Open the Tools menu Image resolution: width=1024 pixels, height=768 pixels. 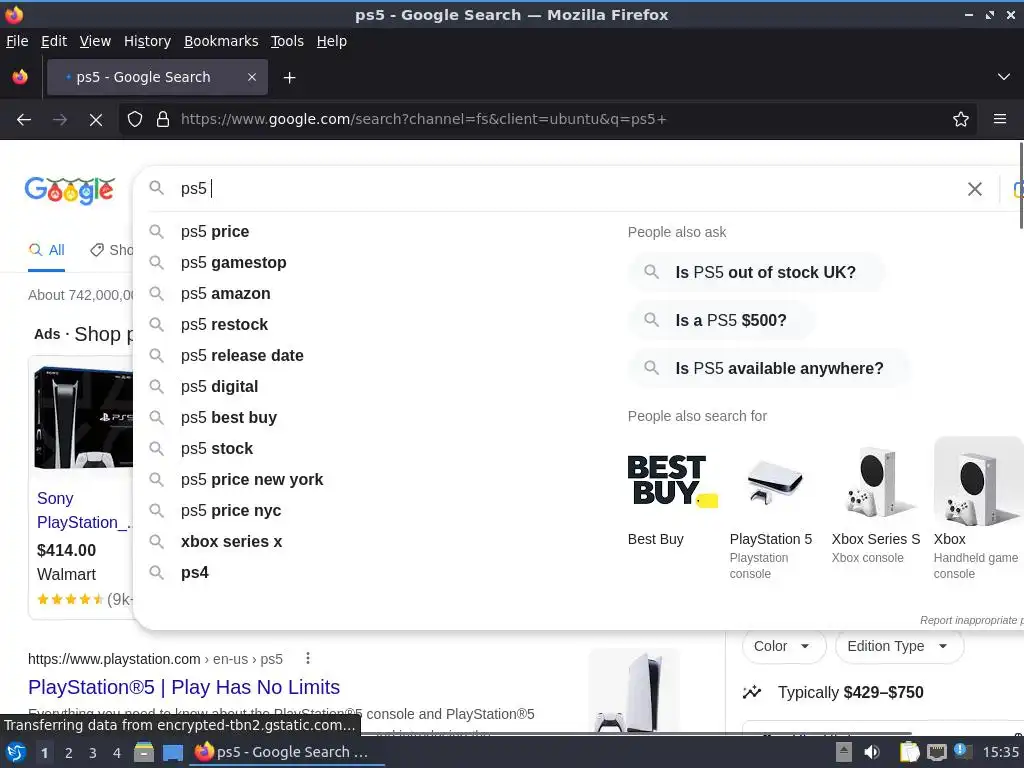click(x=287, y=41)
